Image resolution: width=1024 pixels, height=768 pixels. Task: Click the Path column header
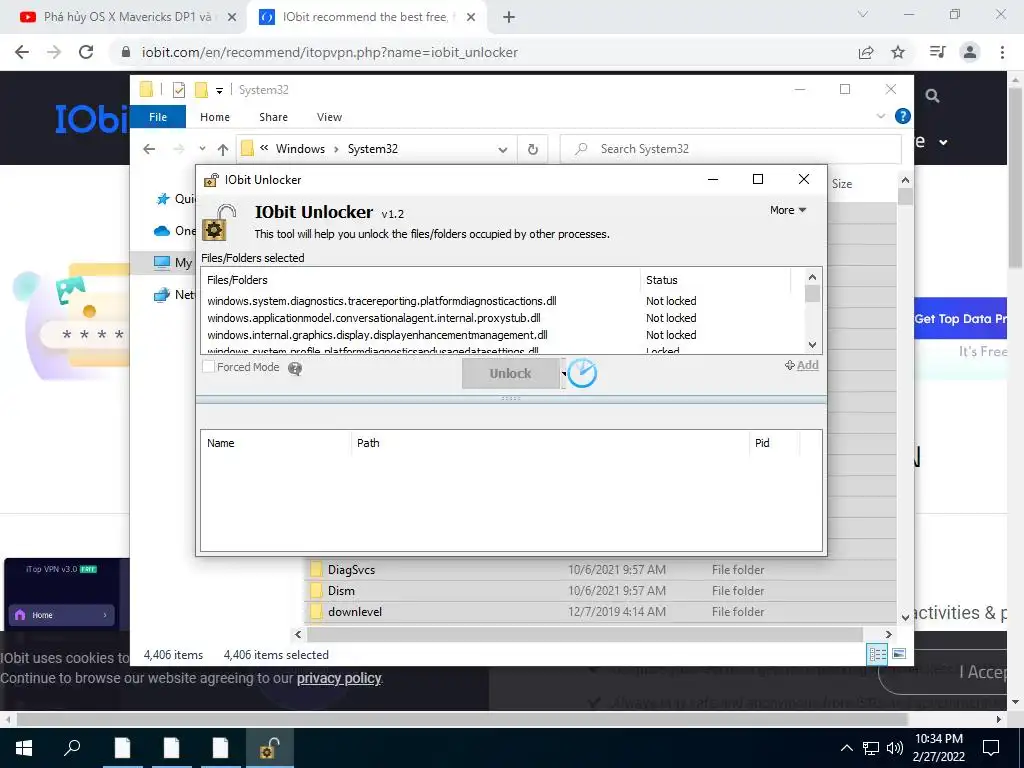click(550, 443)
